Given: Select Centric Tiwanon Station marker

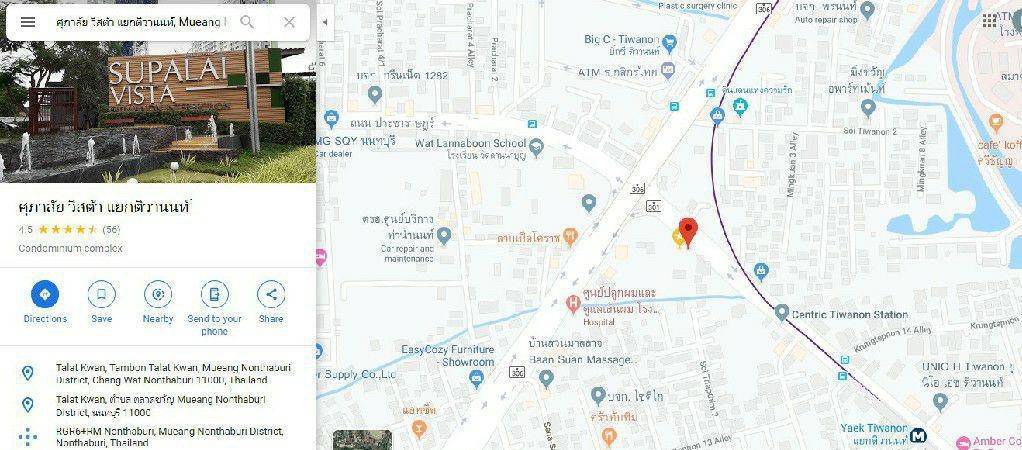Looking at the screenshot, I should click(782, 312).
